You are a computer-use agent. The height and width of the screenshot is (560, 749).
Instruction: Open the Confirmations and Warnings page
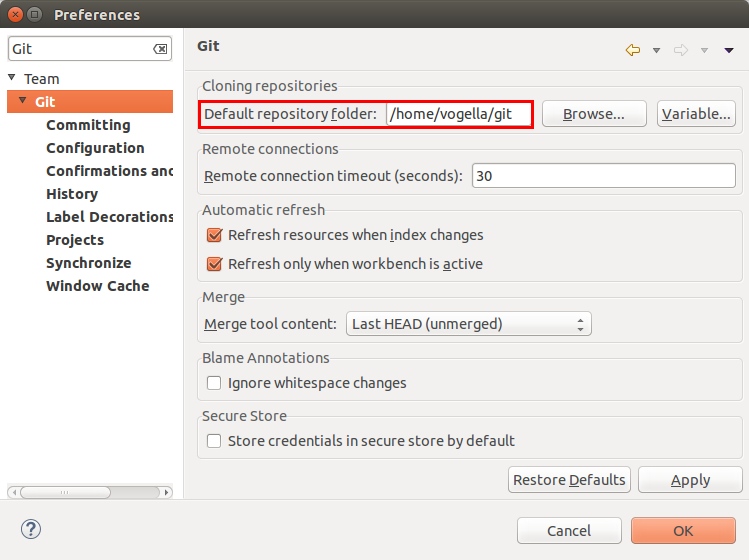109,171
